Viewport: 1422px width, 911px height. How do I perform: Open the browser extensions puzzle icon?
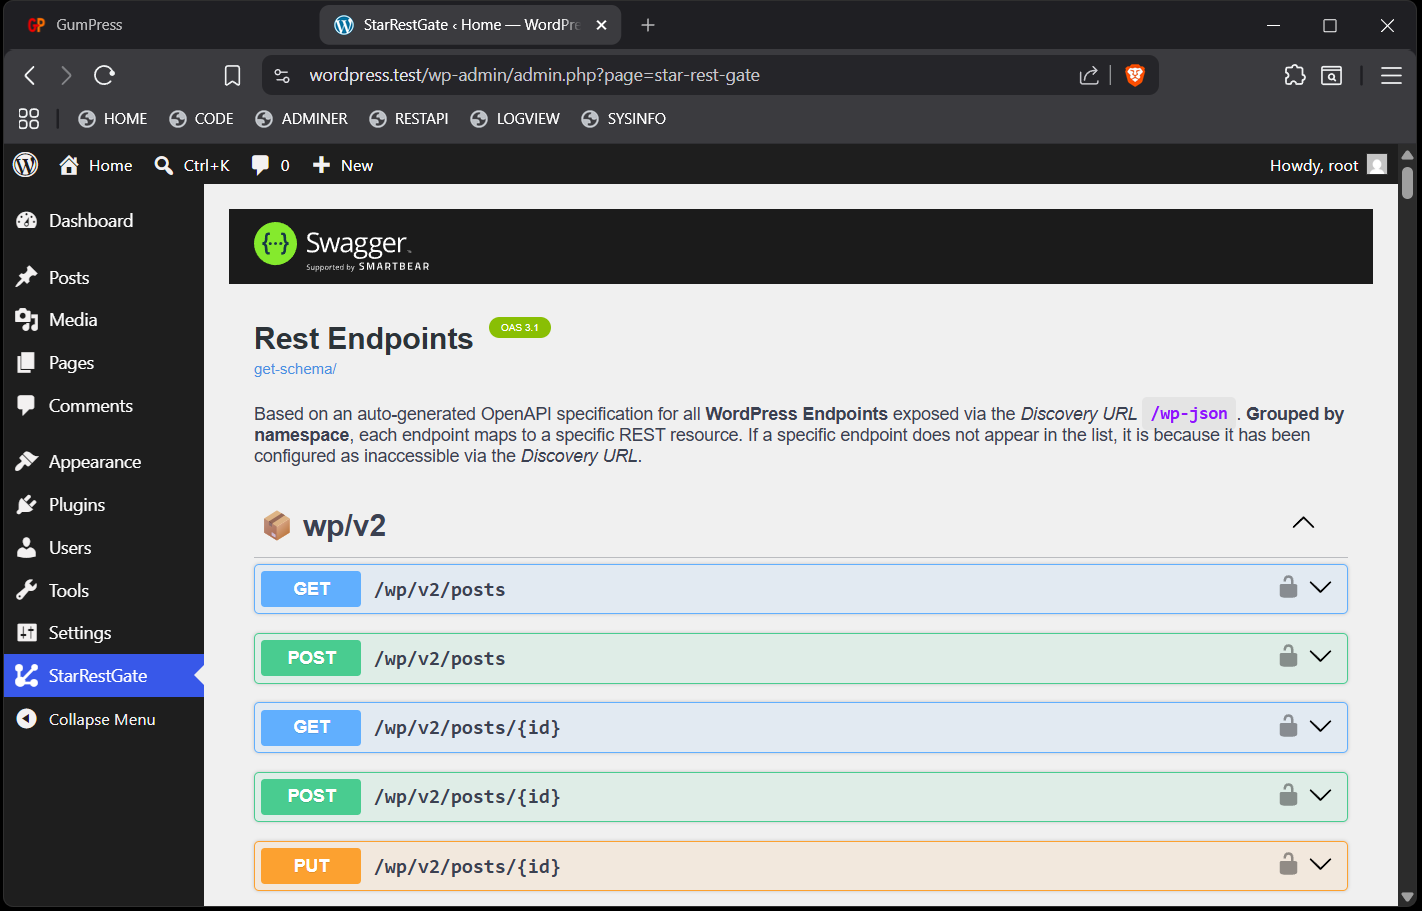point(1295,75)
